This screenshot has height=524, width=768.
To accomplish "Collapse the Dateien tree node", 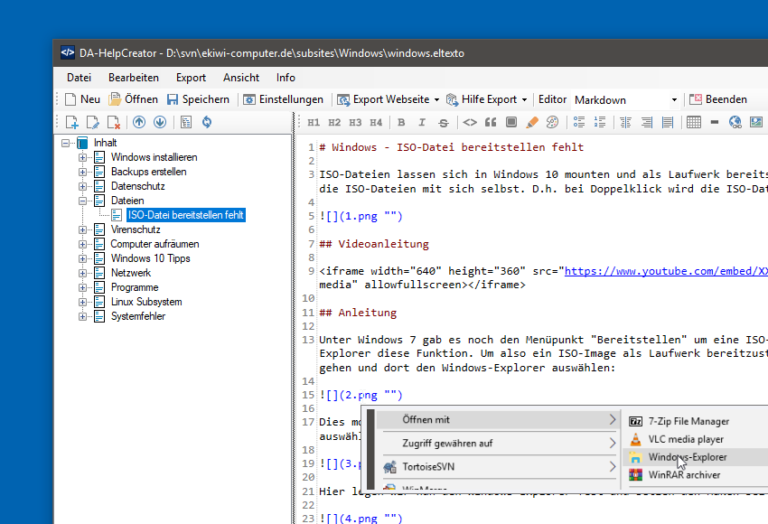I will [x=83, y=201].
